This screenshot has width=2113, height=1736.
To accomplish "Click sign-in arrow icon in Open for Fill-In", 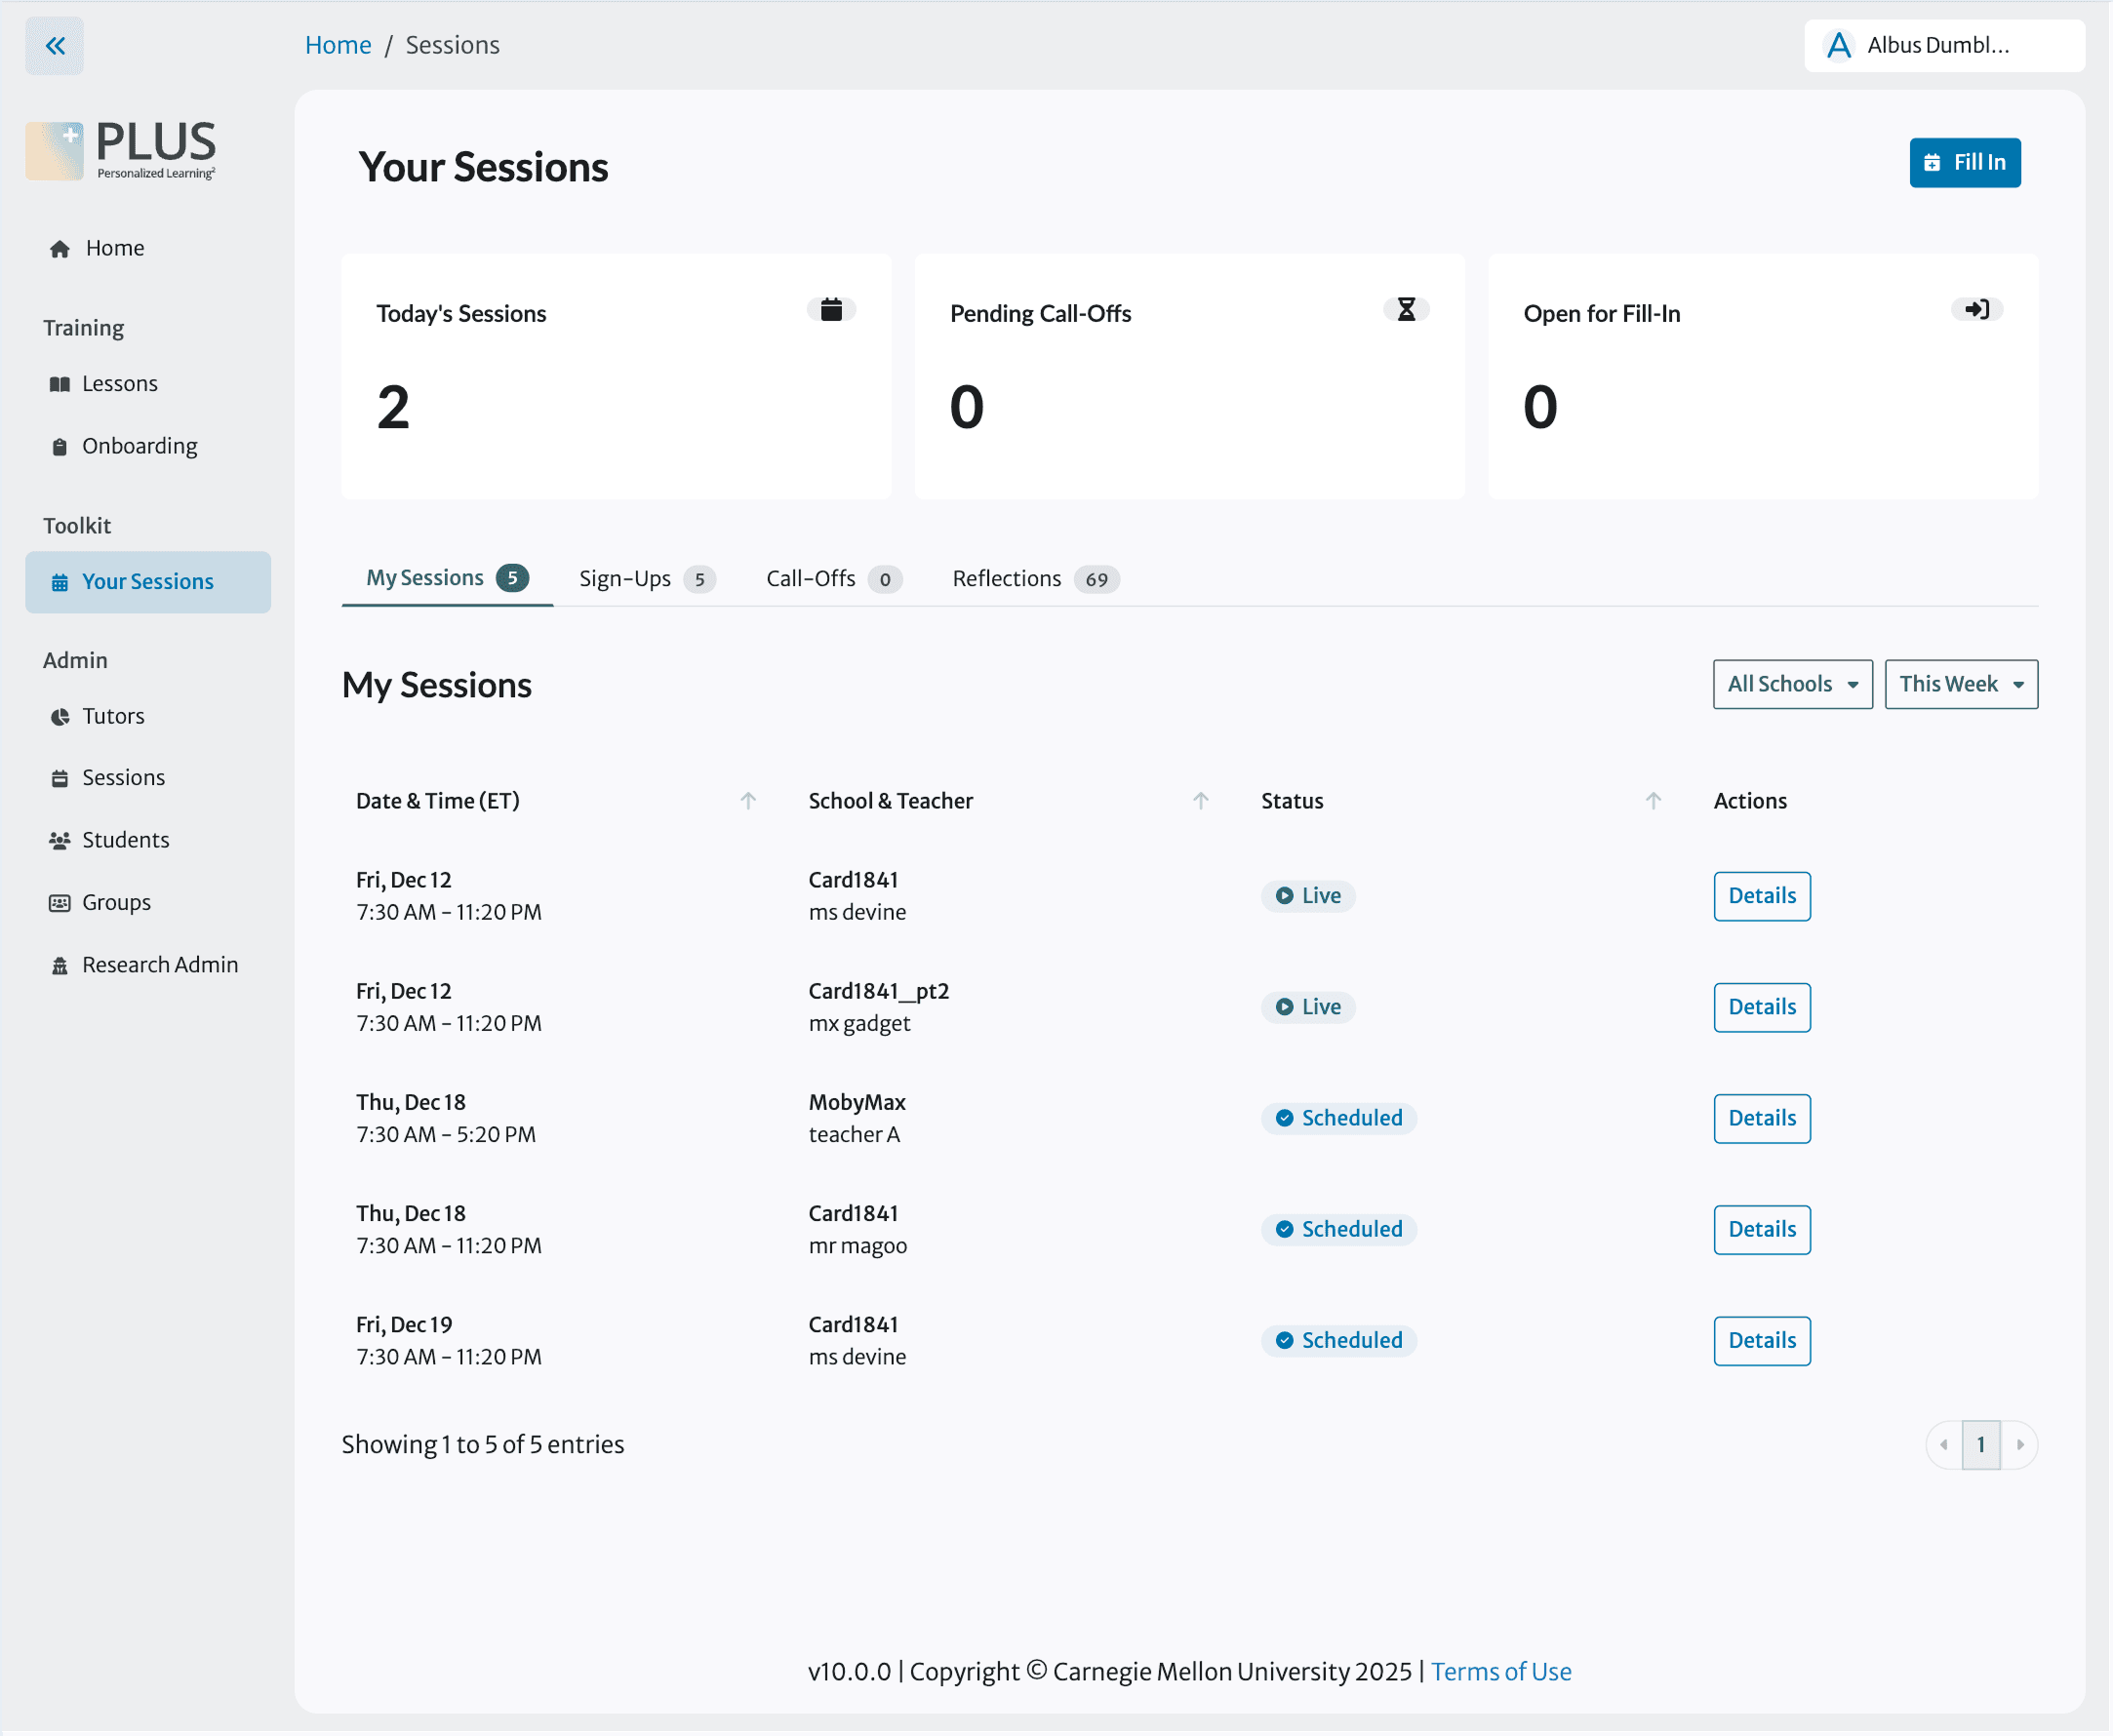I will (1976, 310).
